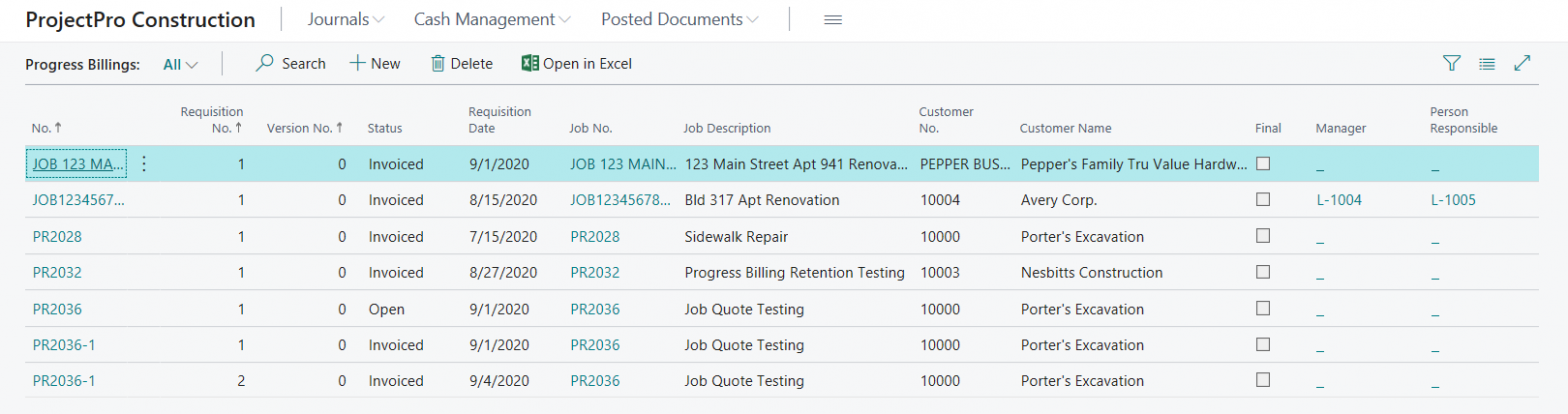Sort by Version No. column header
The image size is (1568, 414).
305,128
